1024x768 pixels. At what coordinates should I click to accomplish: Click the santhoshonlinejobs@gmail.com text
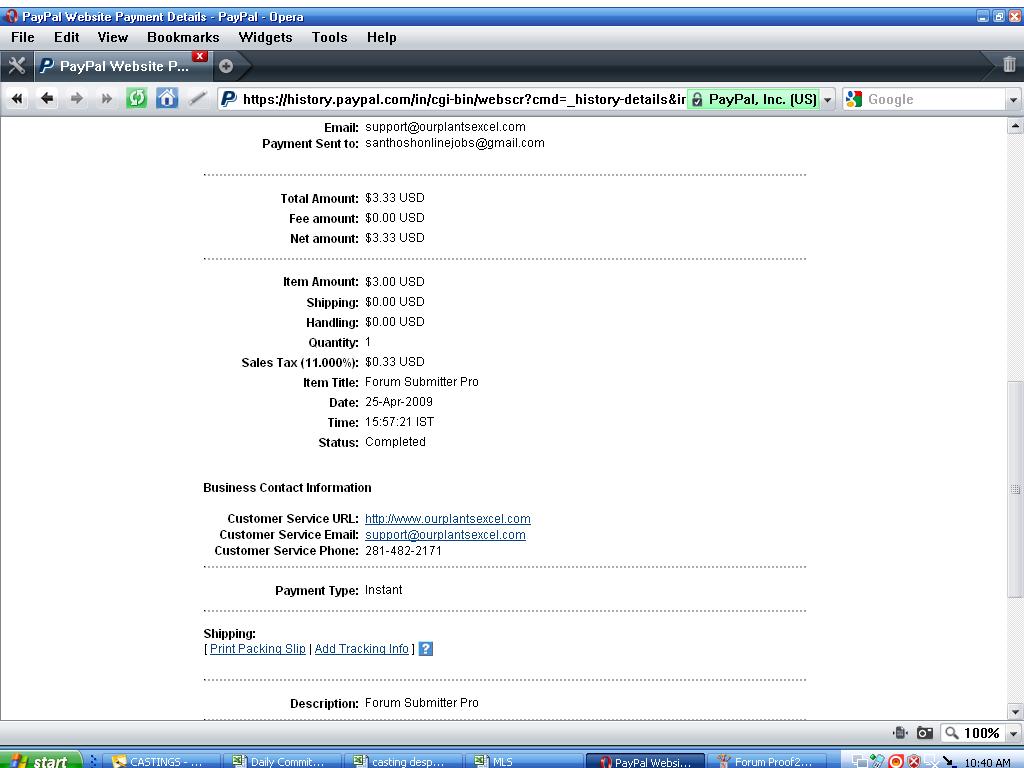pyautogui.click(x=455, y=143)
